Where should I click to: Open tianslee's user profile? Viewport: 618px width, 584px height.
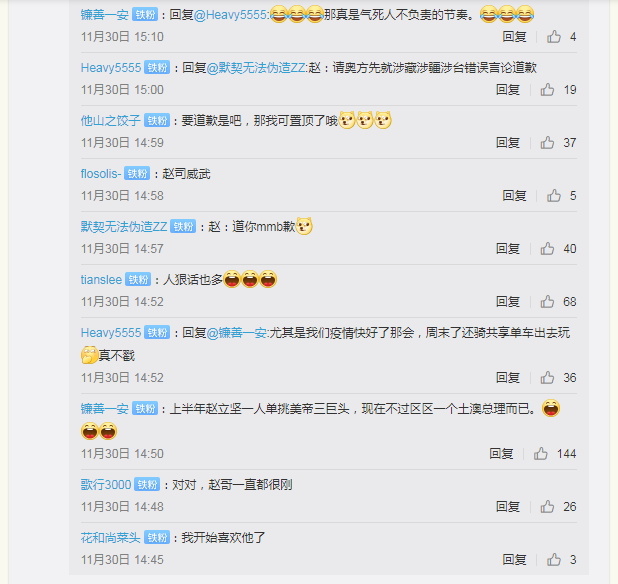(x=101, y=279)
